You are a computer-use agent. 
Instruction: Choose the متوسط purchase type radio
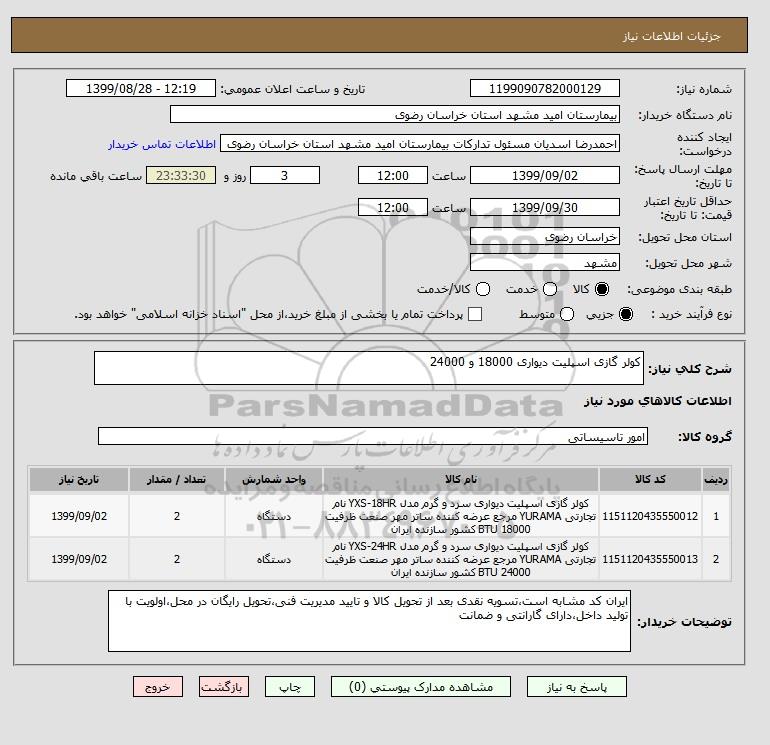567,314
